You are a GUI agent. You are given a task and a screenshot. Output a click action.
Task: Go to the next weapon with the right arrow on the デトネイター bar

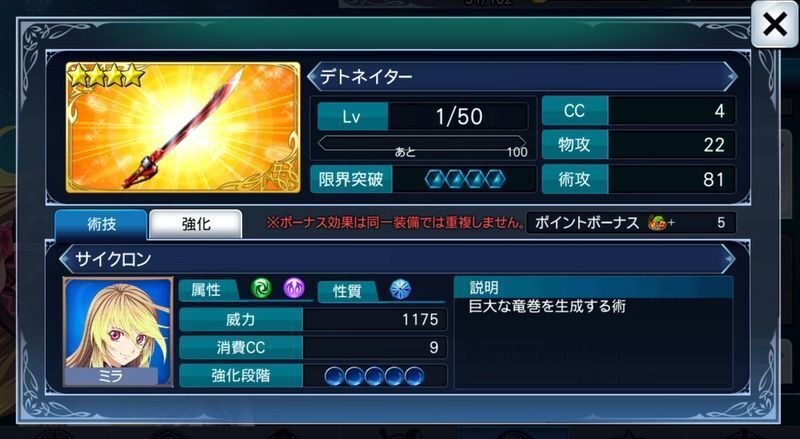730,77
